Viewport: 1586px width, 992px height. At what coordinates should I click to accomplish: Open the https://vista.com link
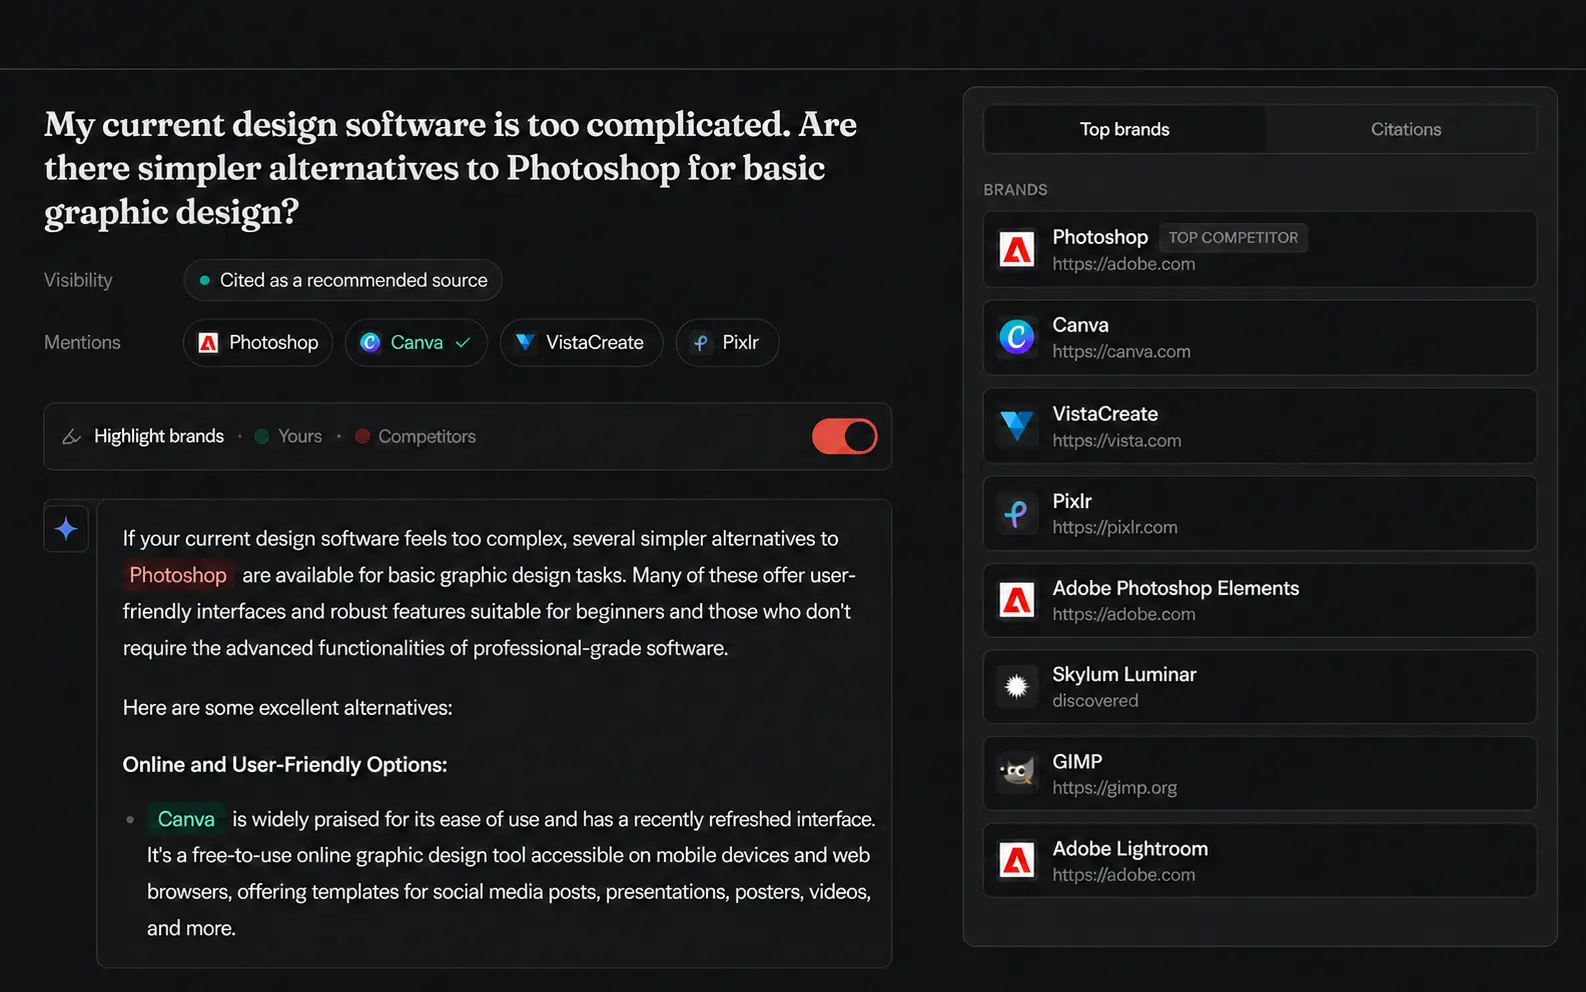1116,441
